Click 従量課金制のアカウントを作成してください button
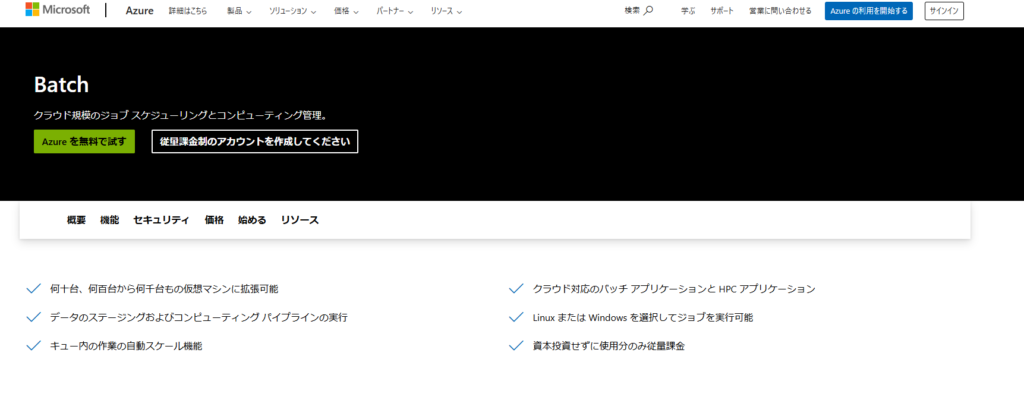1024x400 pixels. 254,142
